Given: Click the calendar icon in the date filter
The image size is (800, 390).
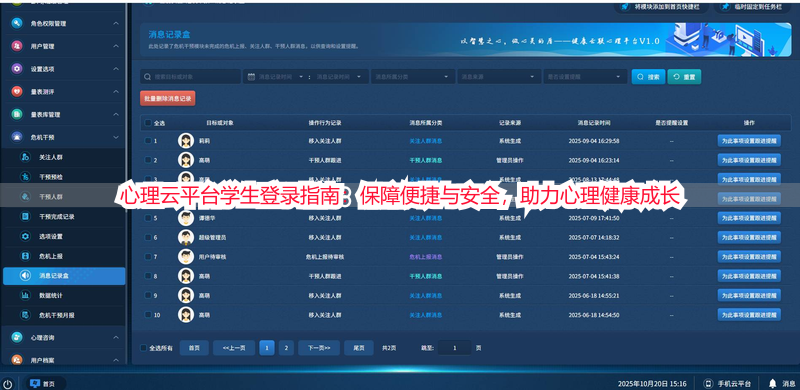Looking at the screenshot, I should 251,77.
